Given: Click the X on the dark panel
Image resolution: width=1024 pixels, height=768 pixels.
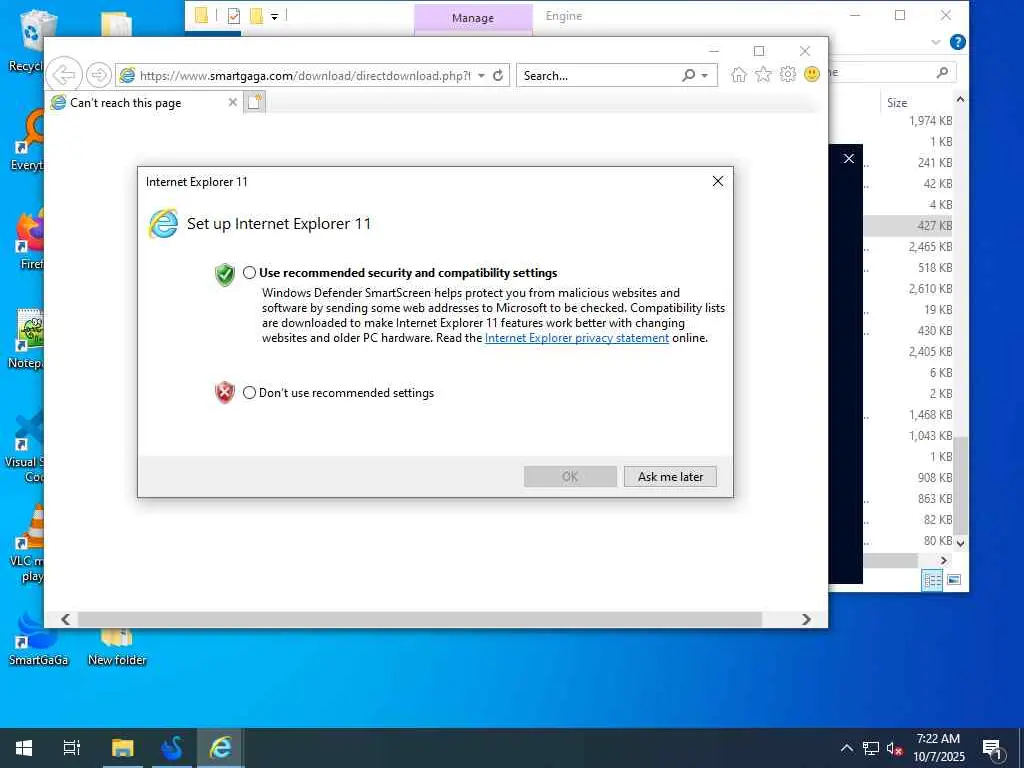Looking at the screenshot, I should click(848, 158).
